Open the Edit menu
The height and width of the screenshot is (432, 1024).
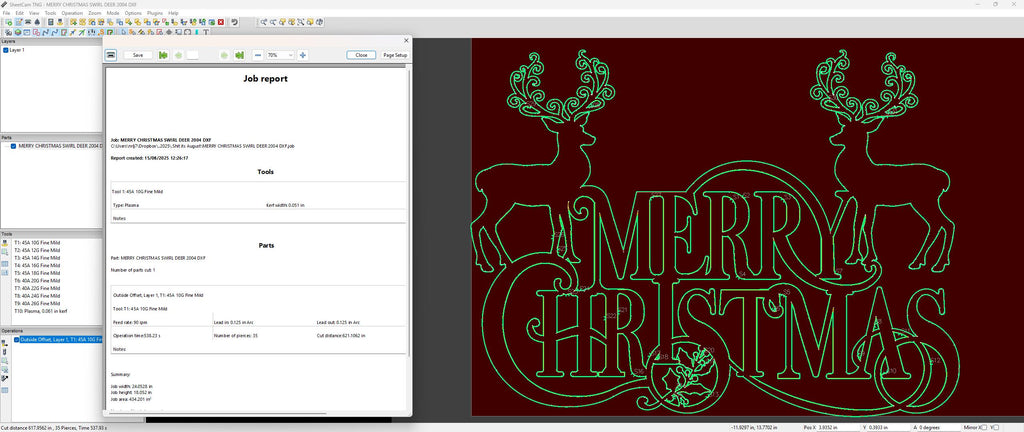pos(20,13)
